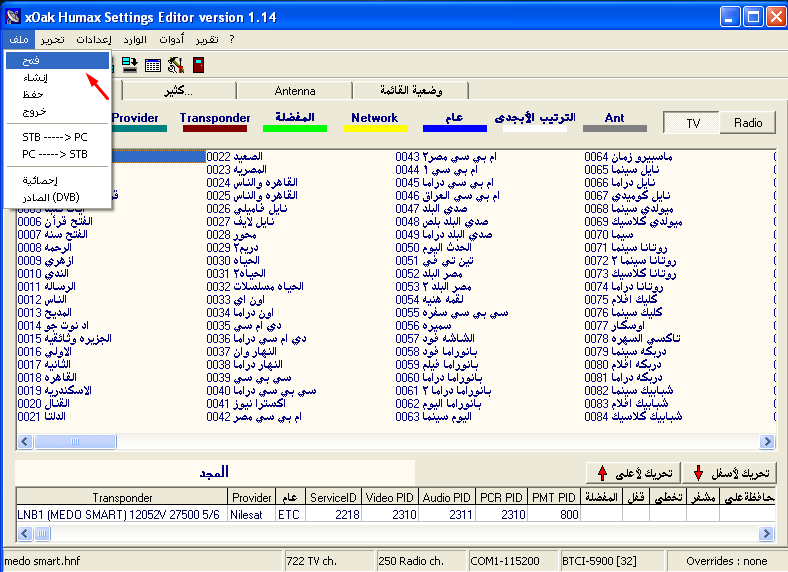Choose خروج (Exit) from the file menu
The image size is (788, 572).
tap(57, 112)
